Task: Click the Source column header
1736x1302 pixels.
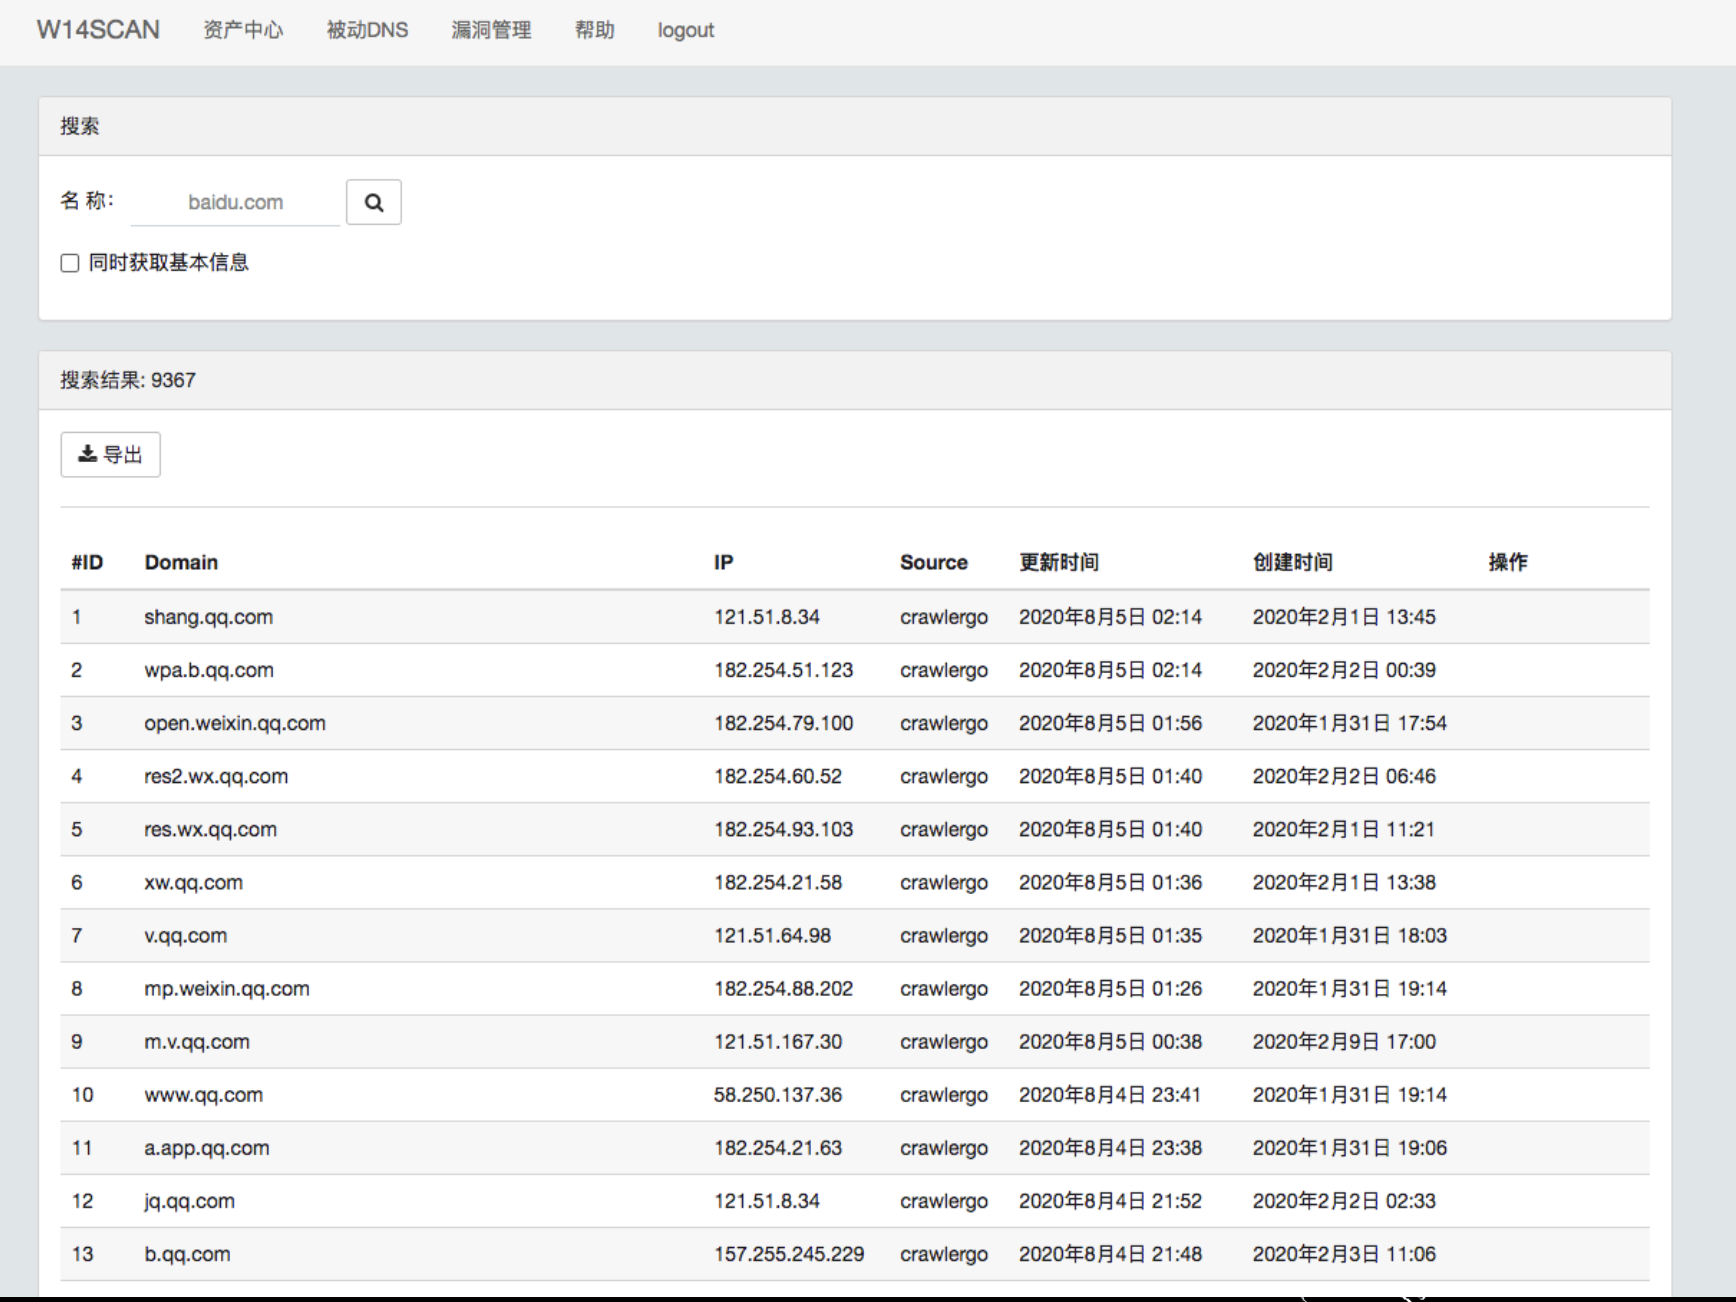Action: (934, 562)
